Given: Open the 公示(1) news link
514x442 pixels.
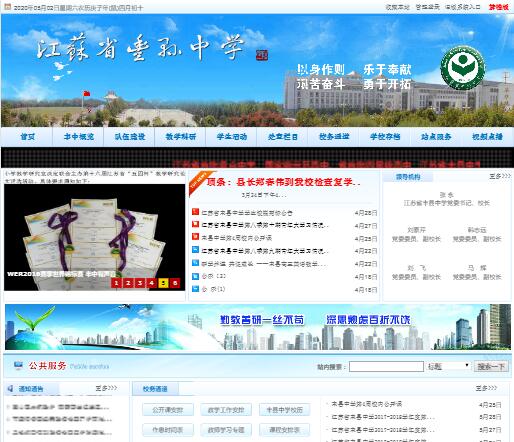Looking at the screenshot, I should click(x=213, y=289).
